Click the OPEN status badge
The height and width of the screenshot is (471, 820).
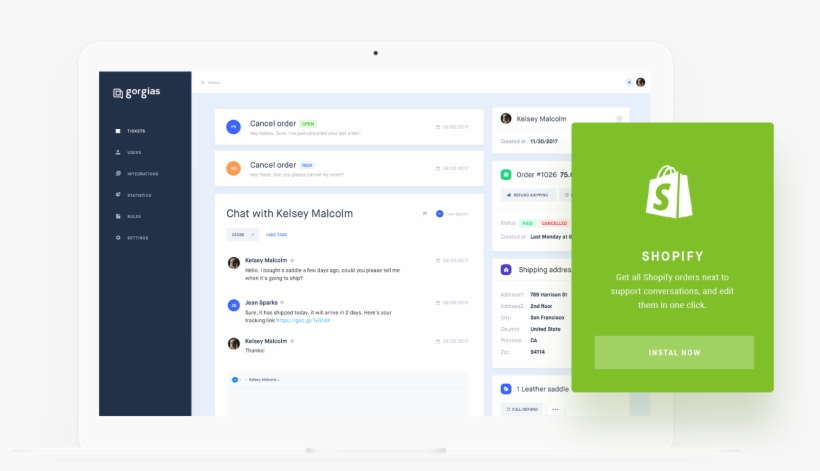click(308, 124)
